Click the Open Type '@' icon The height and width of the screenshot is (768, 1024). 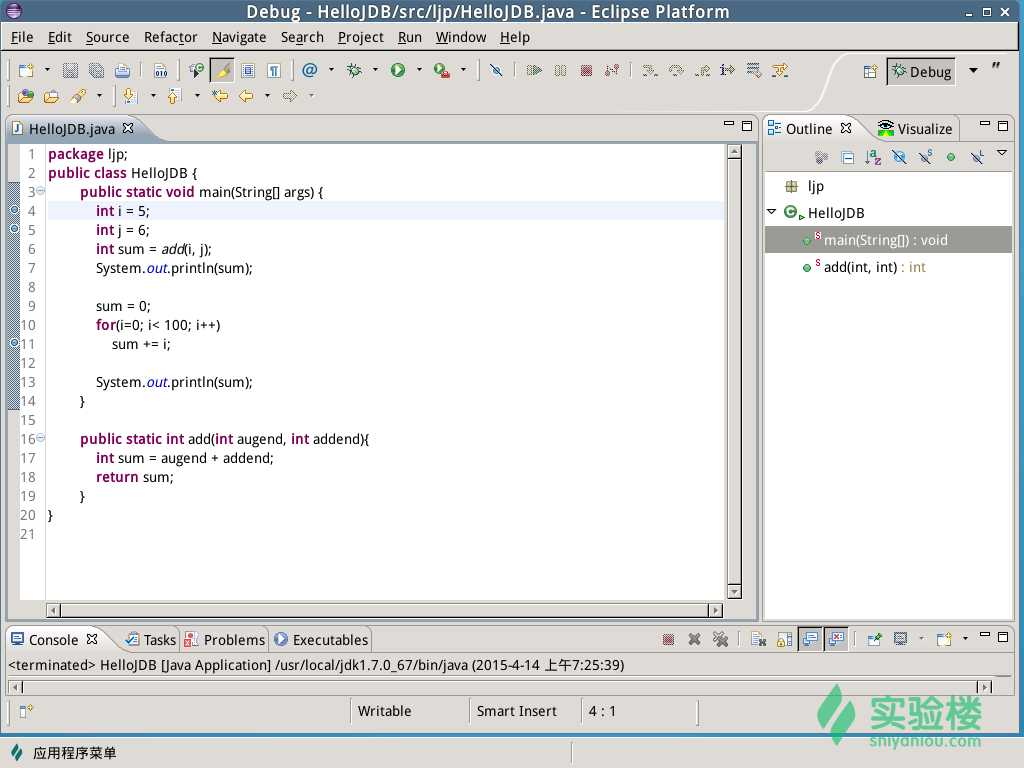point(310,70)
